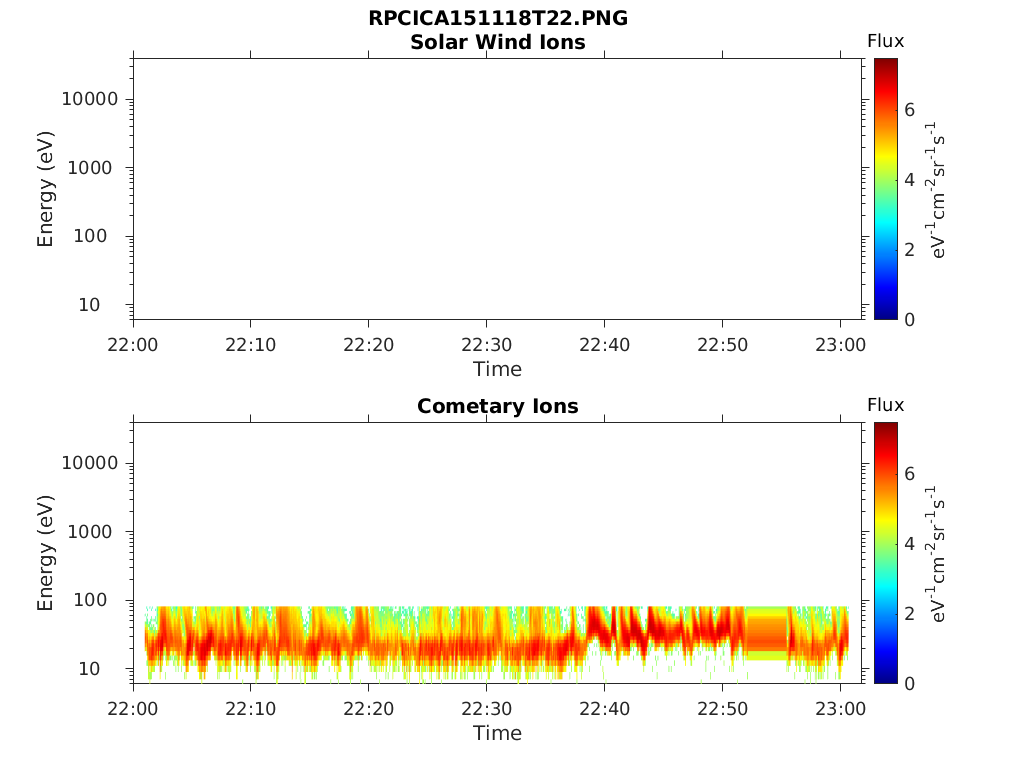Click the 6 label on bottom colorbar
Viewport: 1024px width, 768px height.
910,473
